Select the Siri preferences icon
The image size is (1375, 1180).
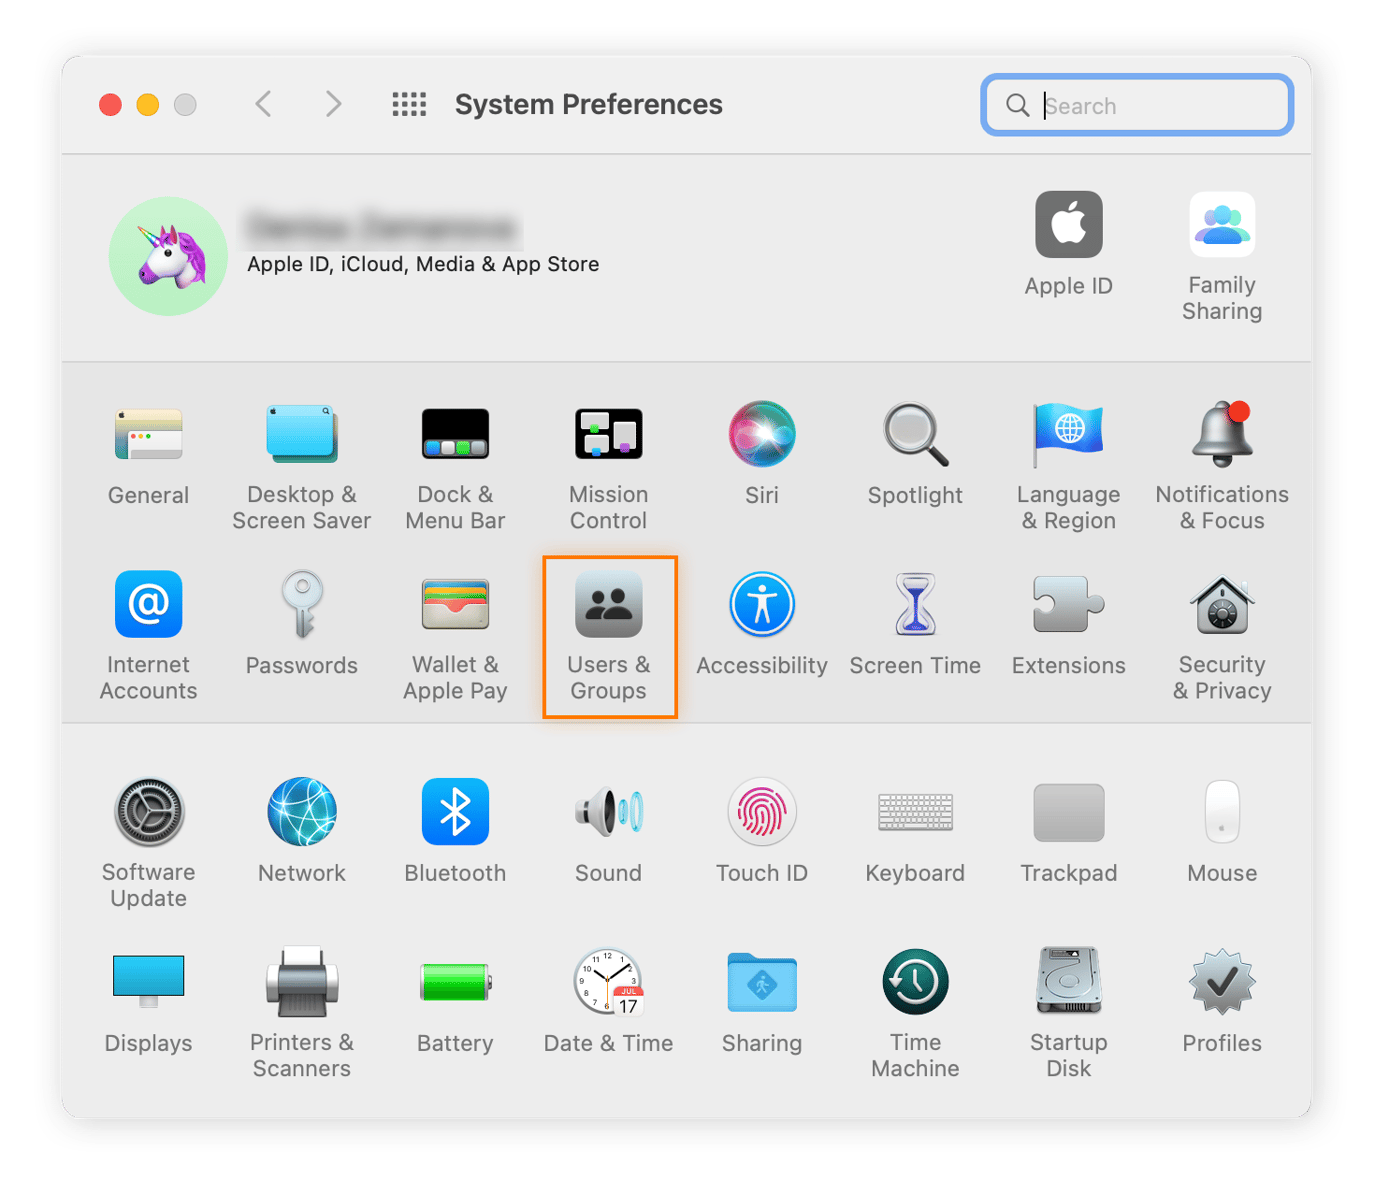761,435
